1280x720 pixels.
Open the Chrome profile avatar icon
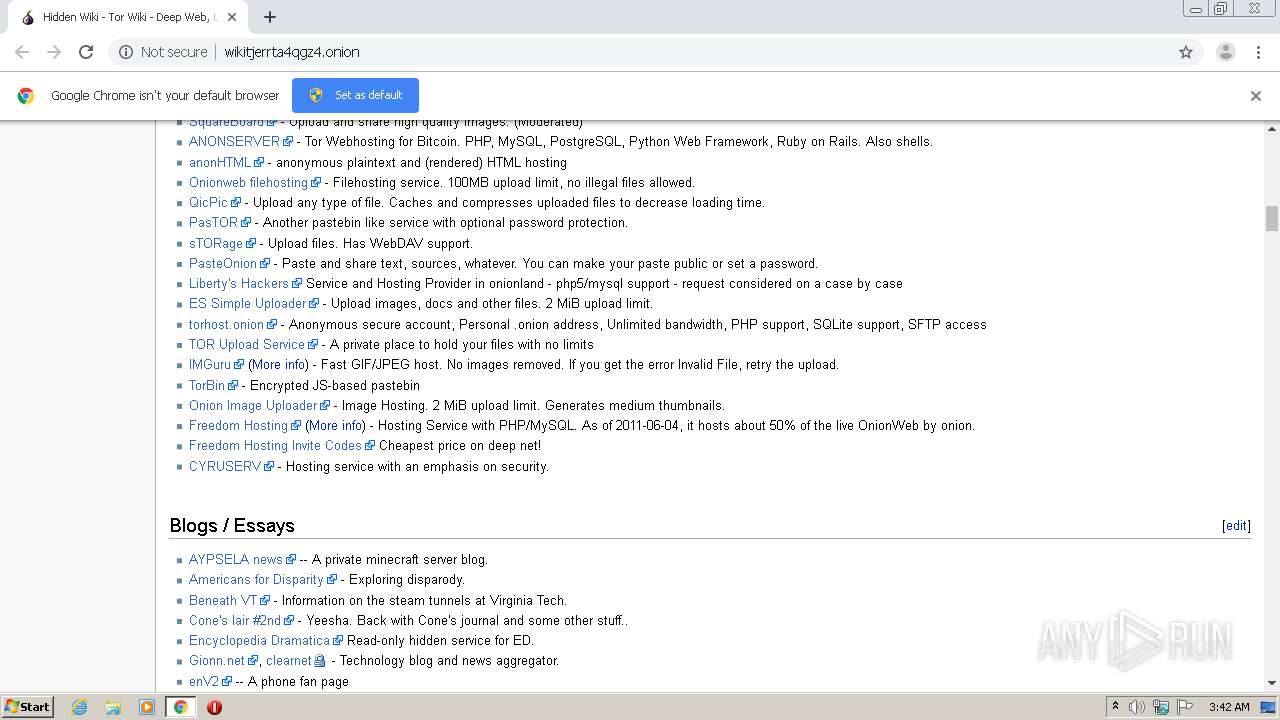pyautogui.click(x=1226, y=52)
